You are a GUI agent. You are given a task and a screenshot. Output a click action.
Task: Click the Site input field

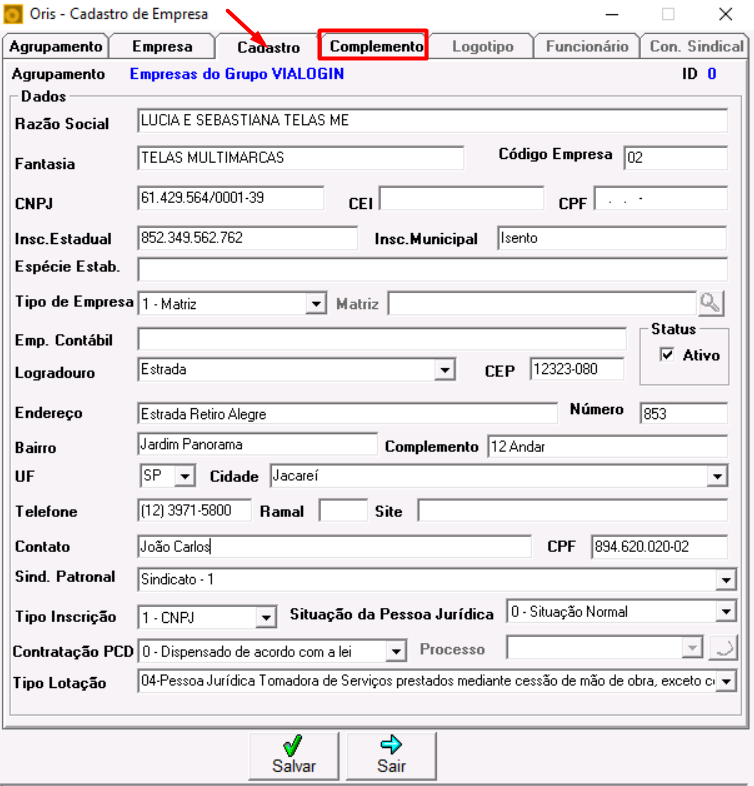pyautogui.click(x=573, y=511)
